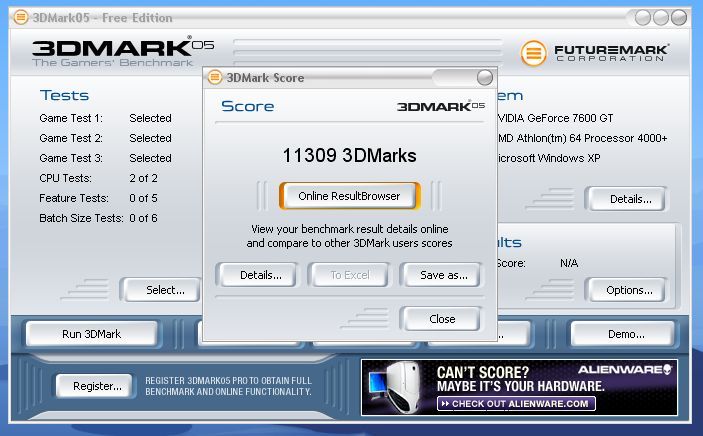
Task: Click the 'Batch Size Tests:' label
Action: (x=81, y=218)
